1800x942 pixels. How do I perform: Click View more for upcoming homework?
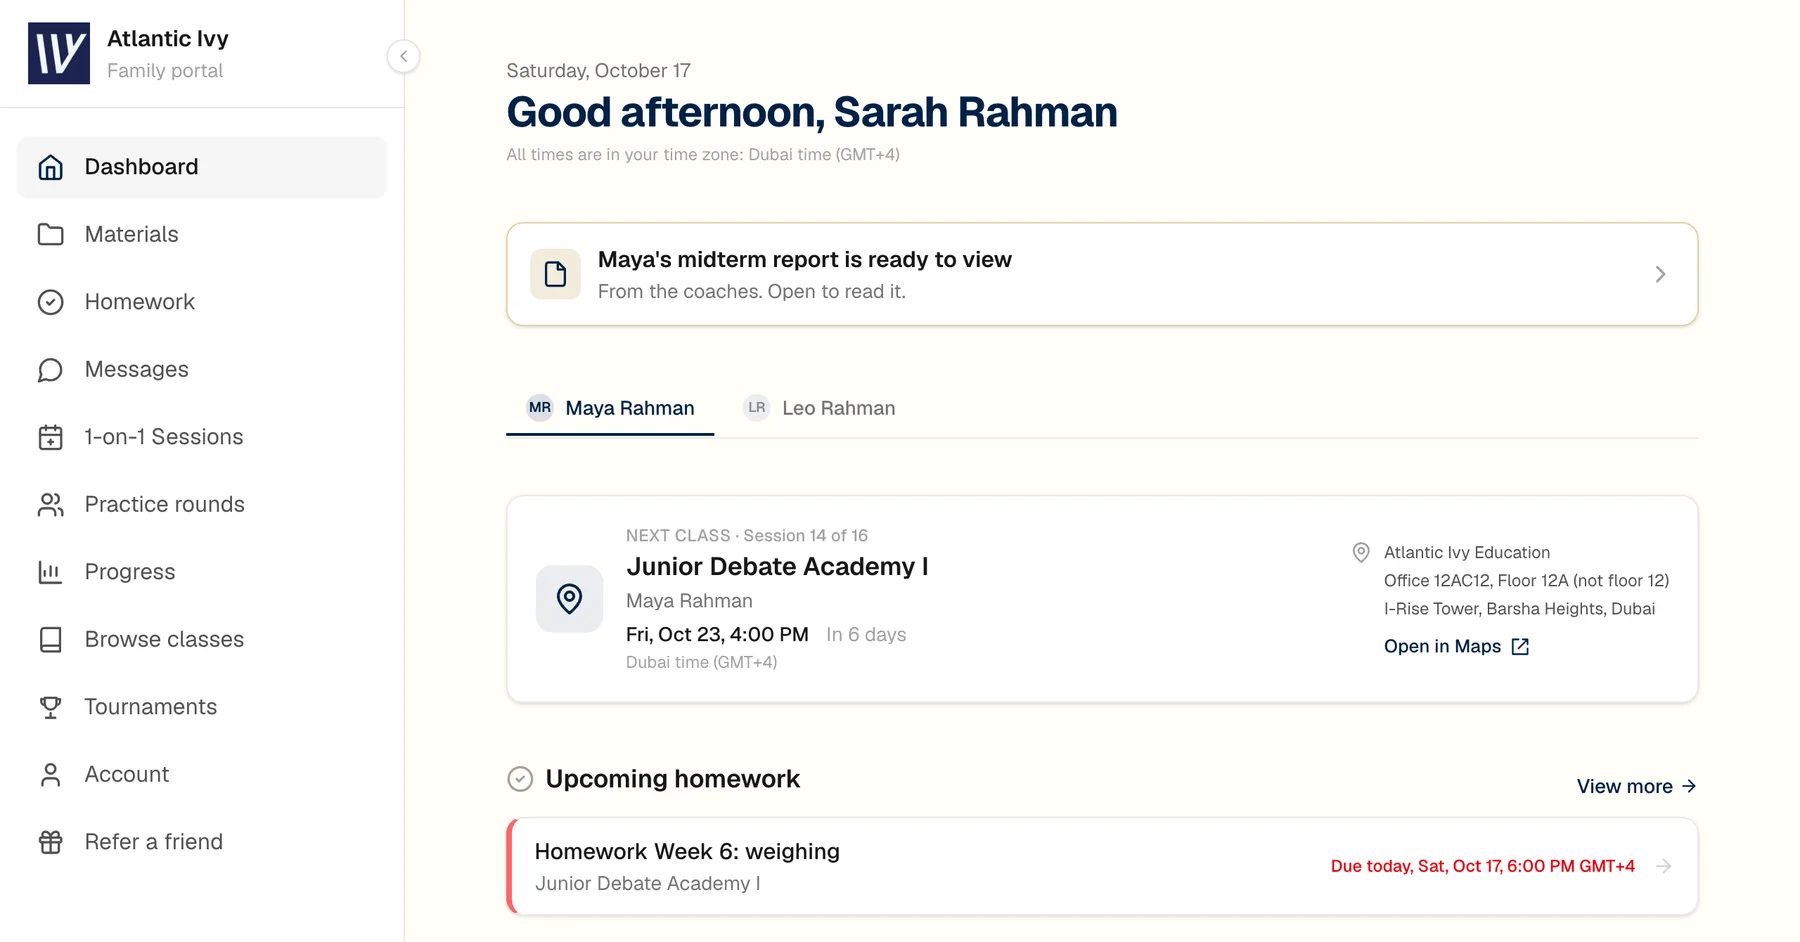tap(1637, 786)
